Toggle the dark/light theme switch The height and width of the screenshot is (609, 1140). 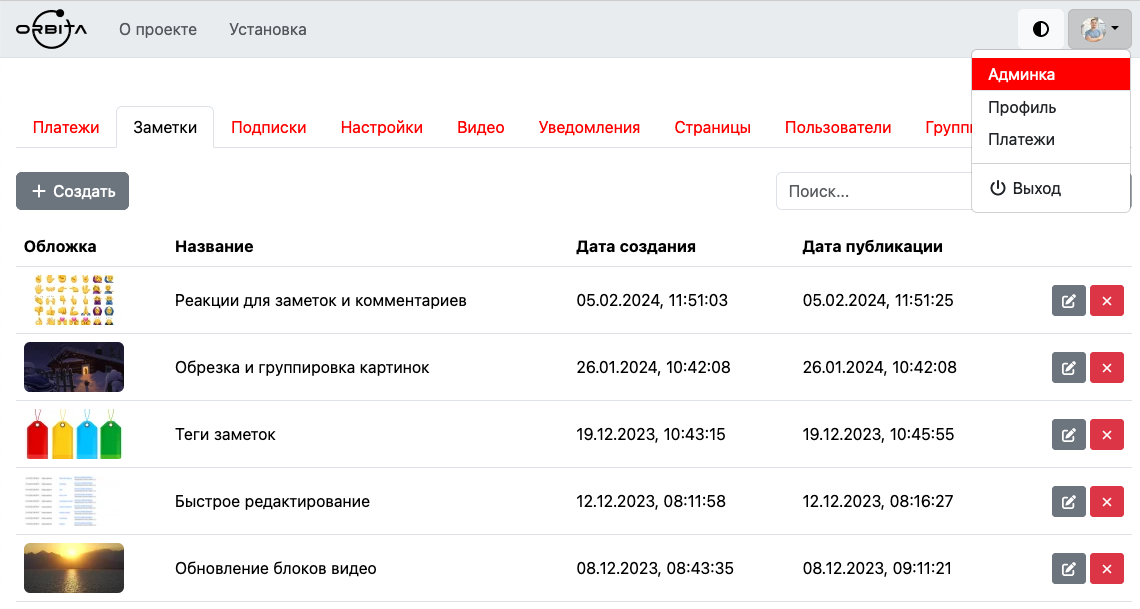1041,29
